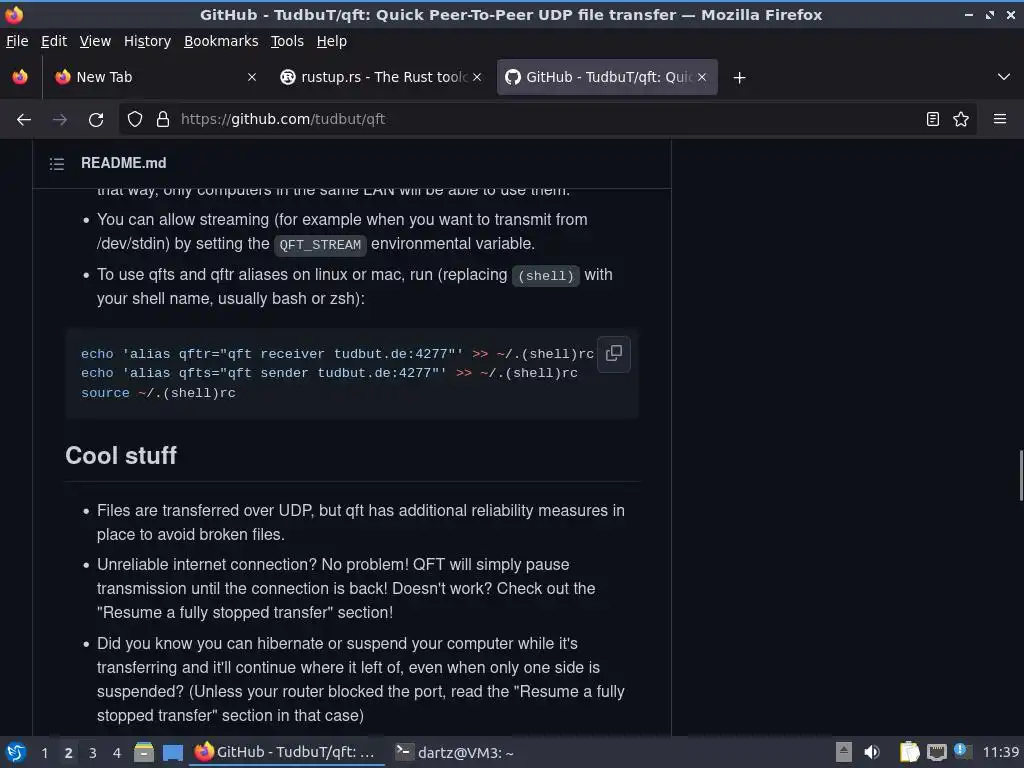The height and width of the screenshot is (768, 1024).
Task: Close the New Tab tab
Action: (251, 77)
